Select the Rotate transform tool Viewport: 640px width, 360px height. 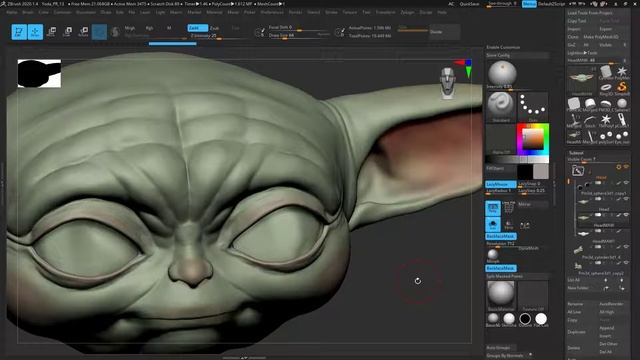click(83, 32)
